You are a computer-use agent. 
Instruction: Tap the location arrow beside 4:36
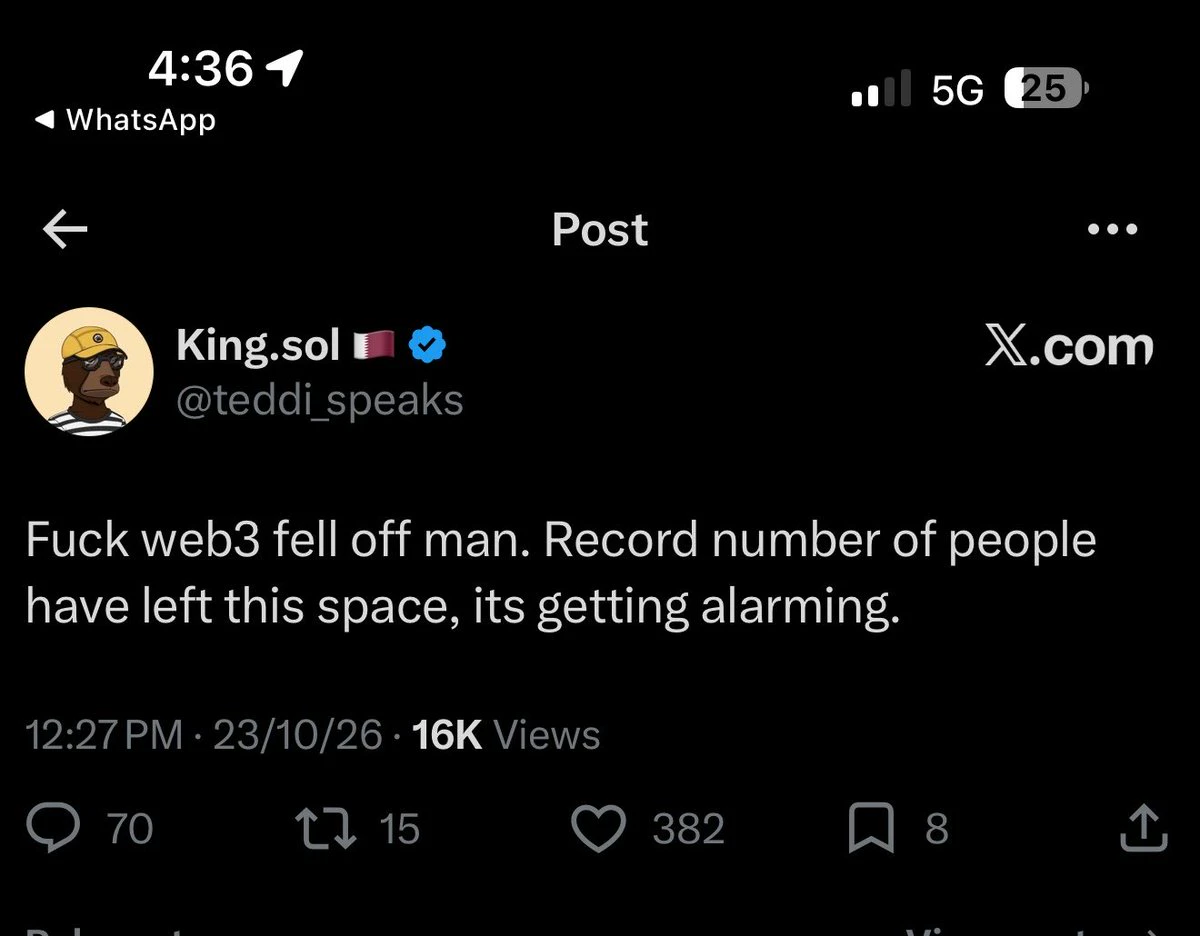pyautogui.click(x=285, y=69)
